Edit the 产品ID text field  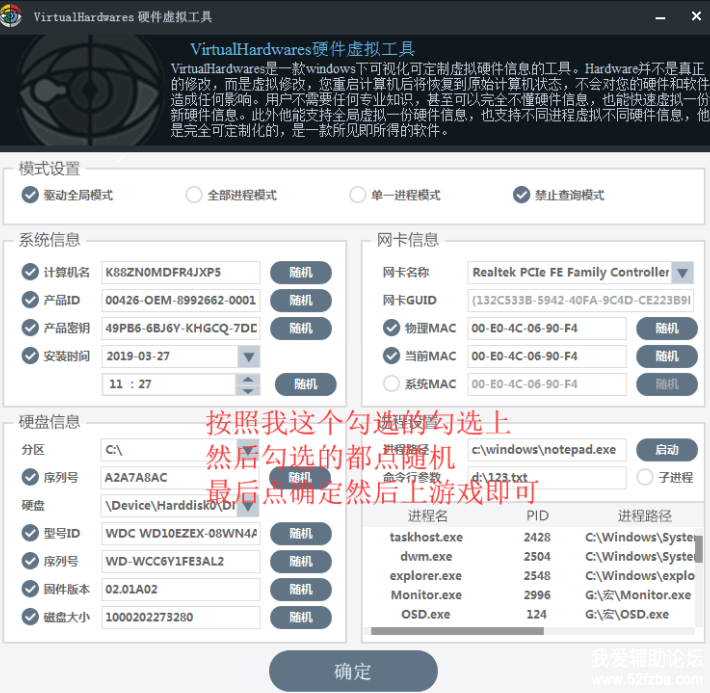[x=181, y=300]
